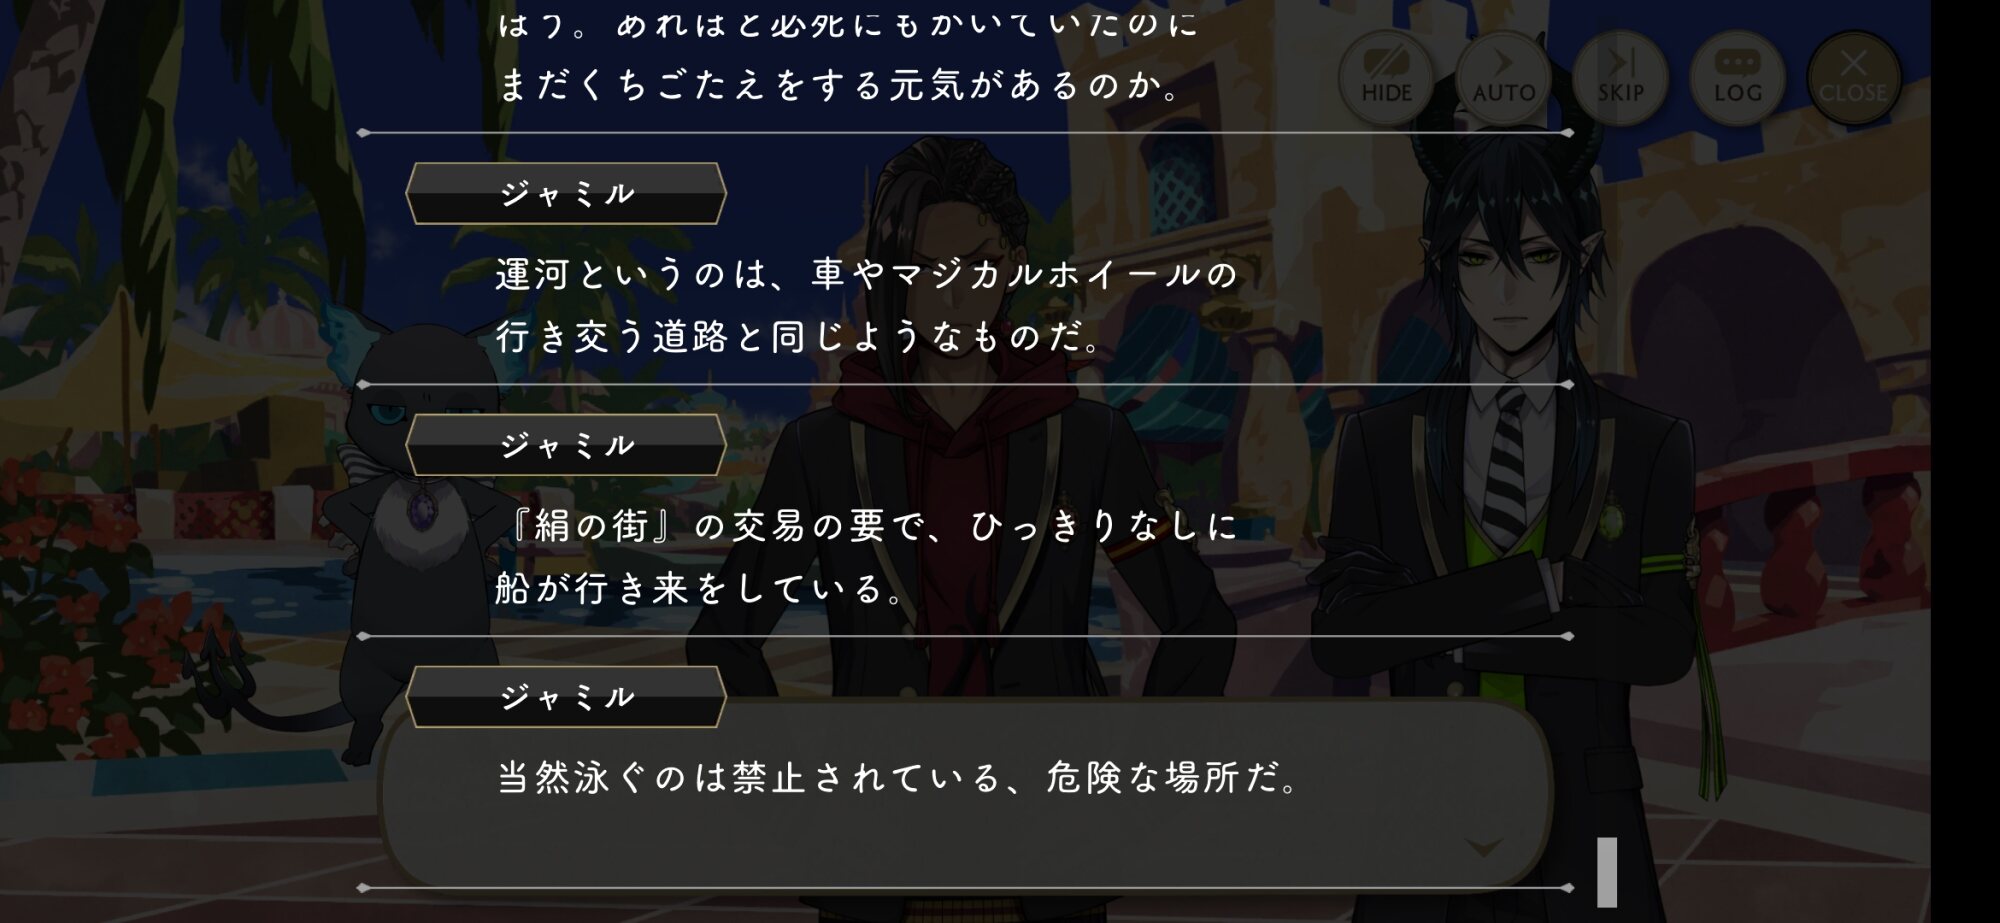This screenshot has height=923, width=2000.
Task: Select second ジャミル name plate
Action: point(566,445)
